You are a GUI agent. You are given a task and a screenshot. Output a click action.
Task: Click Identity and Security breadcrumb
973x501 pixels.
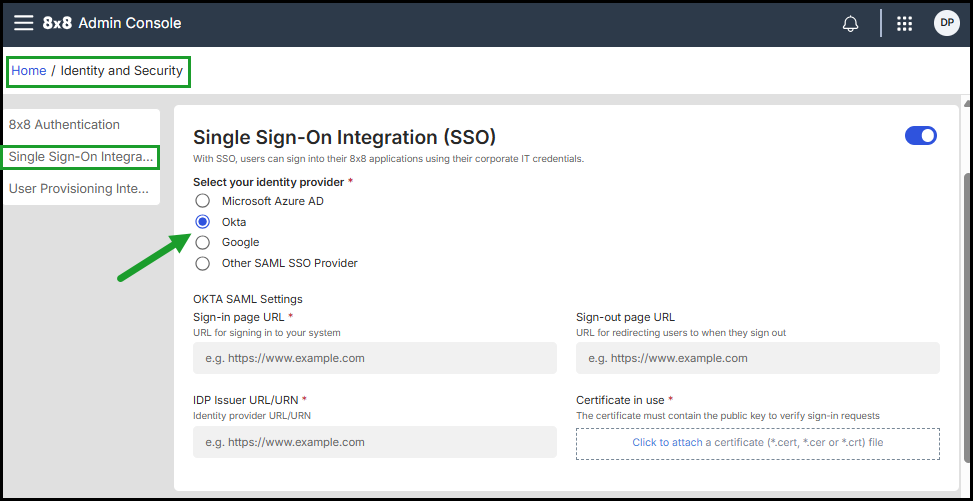[122, 71]
